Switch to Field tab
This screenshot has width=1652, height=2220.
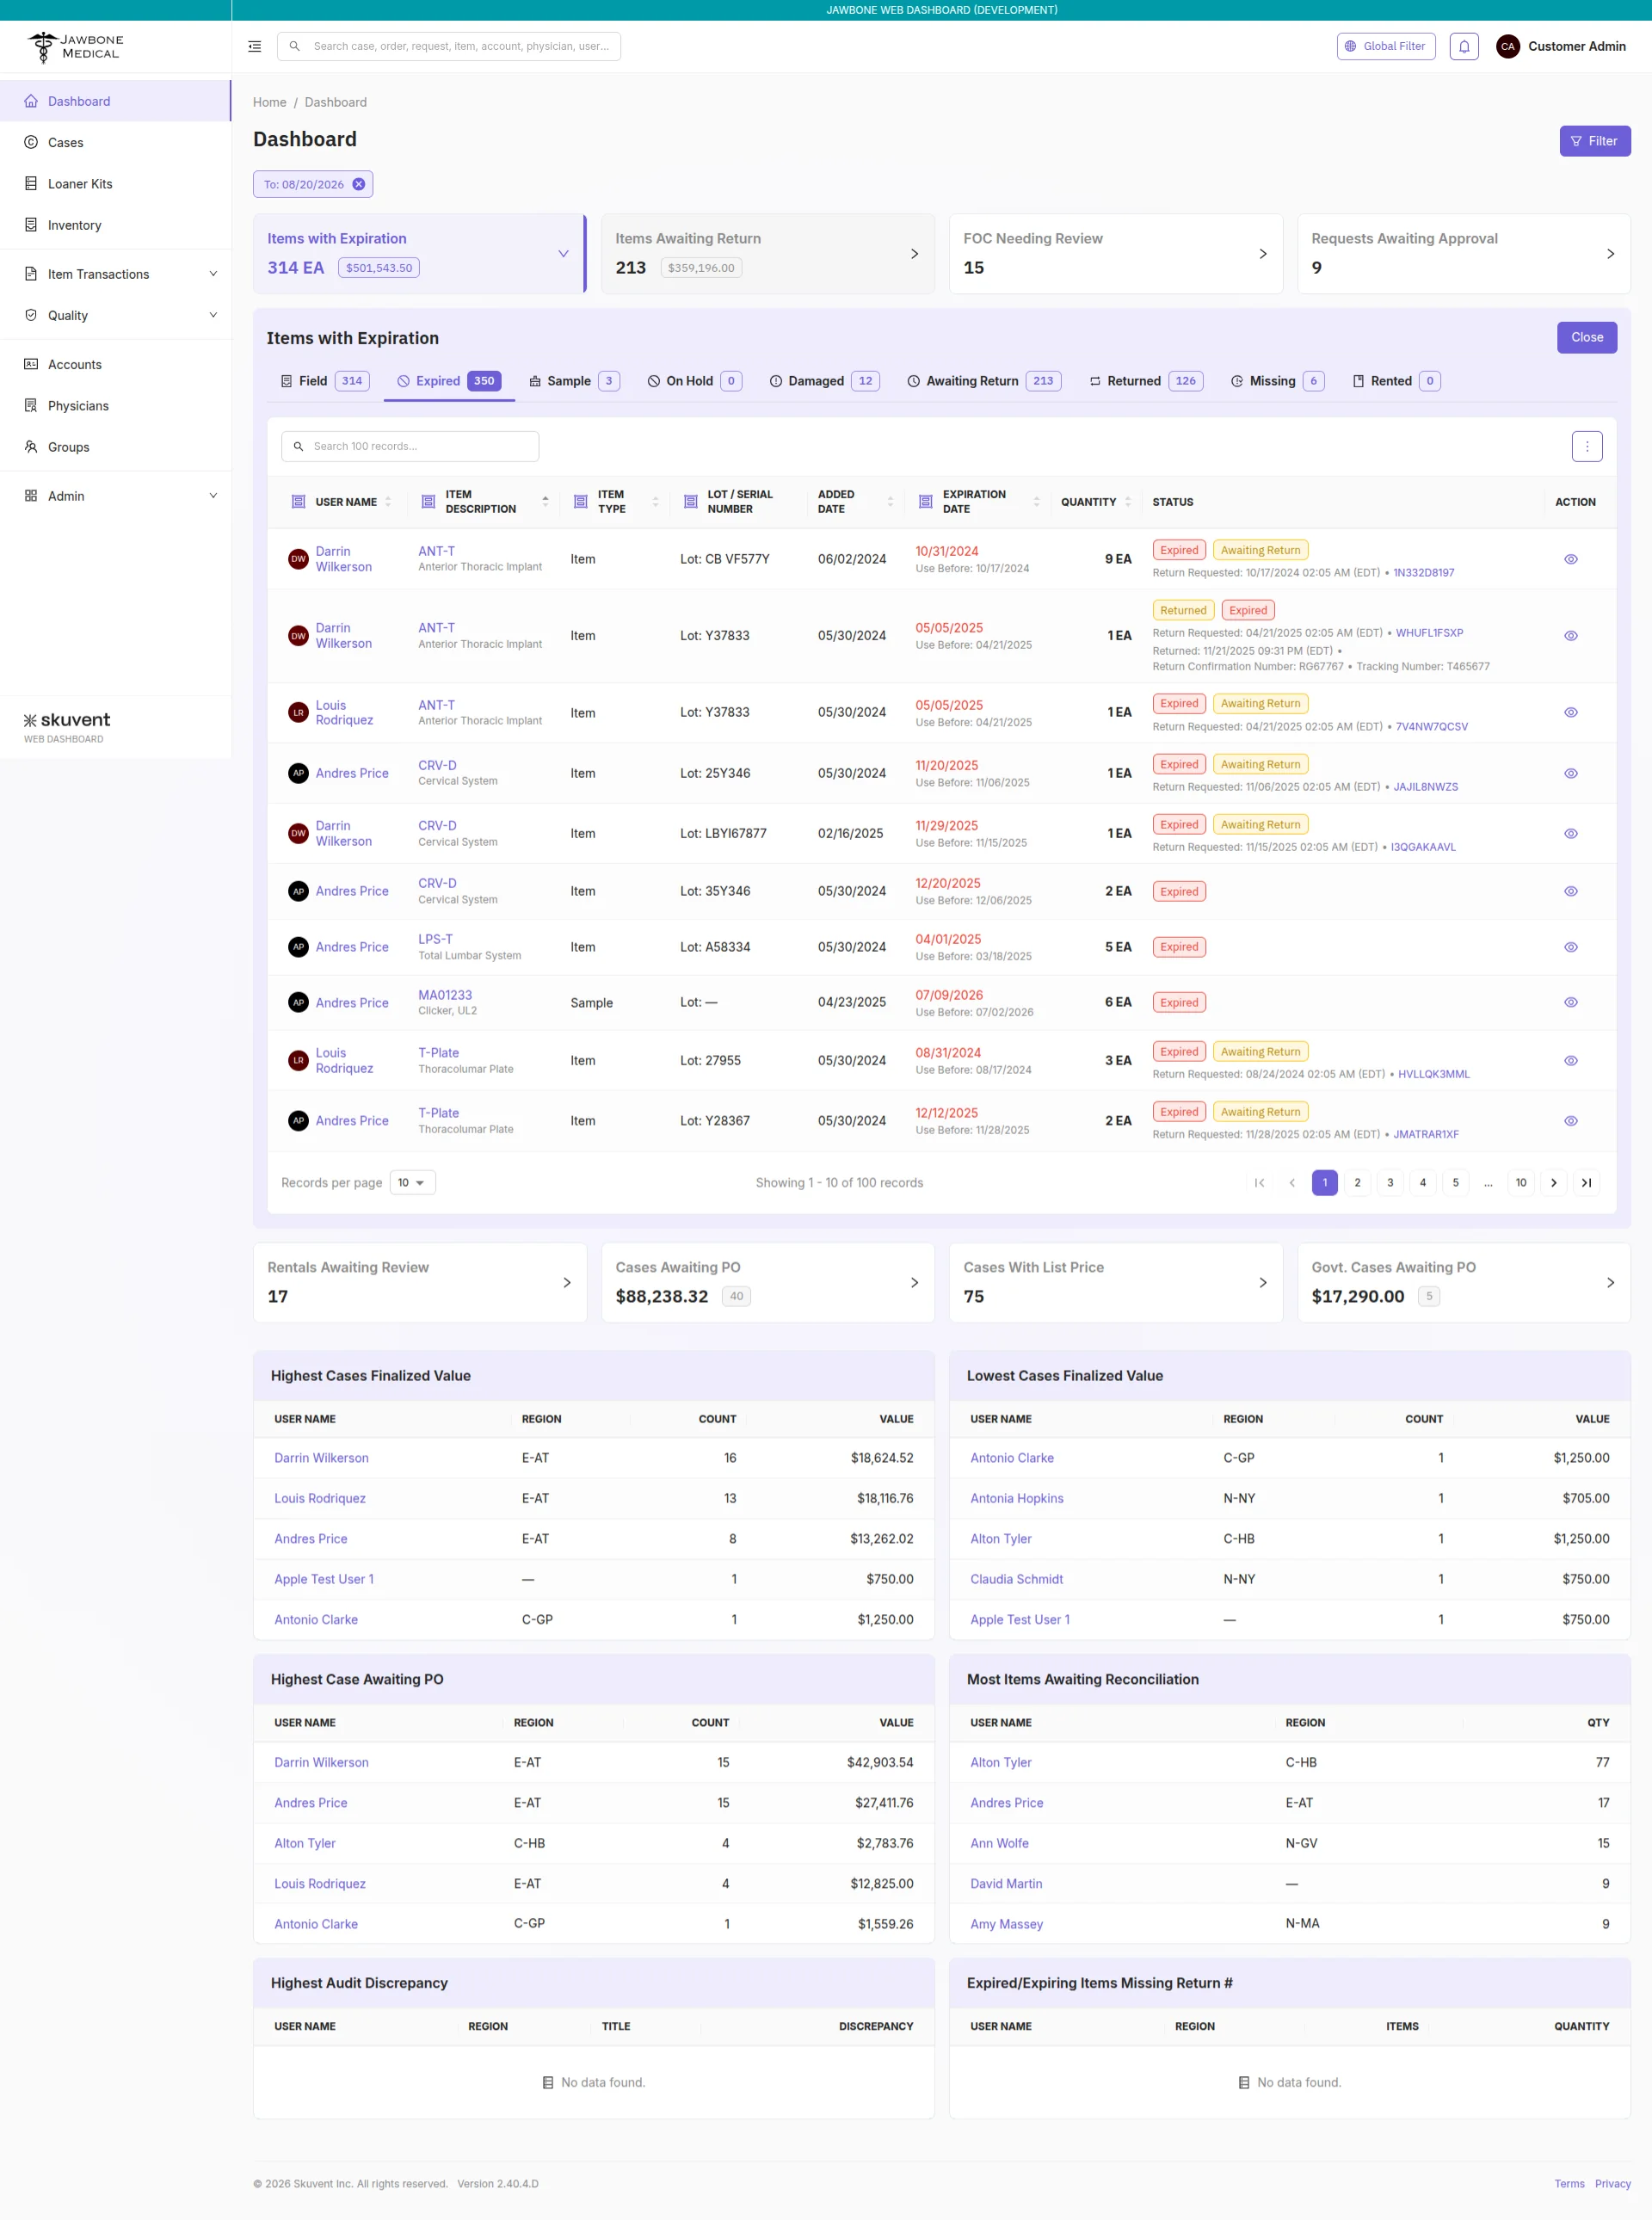[x=324, y=381]
